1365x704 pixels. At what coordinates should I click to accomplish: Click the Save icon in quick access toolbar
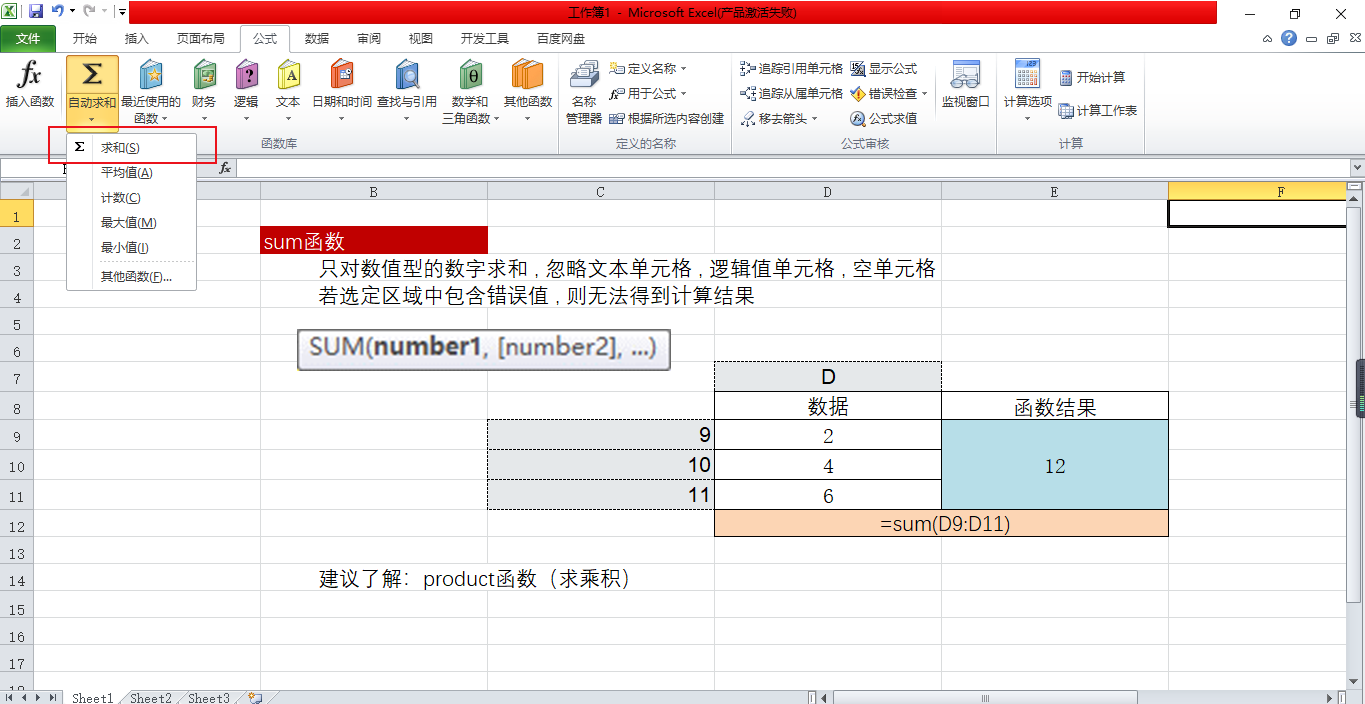36,12
